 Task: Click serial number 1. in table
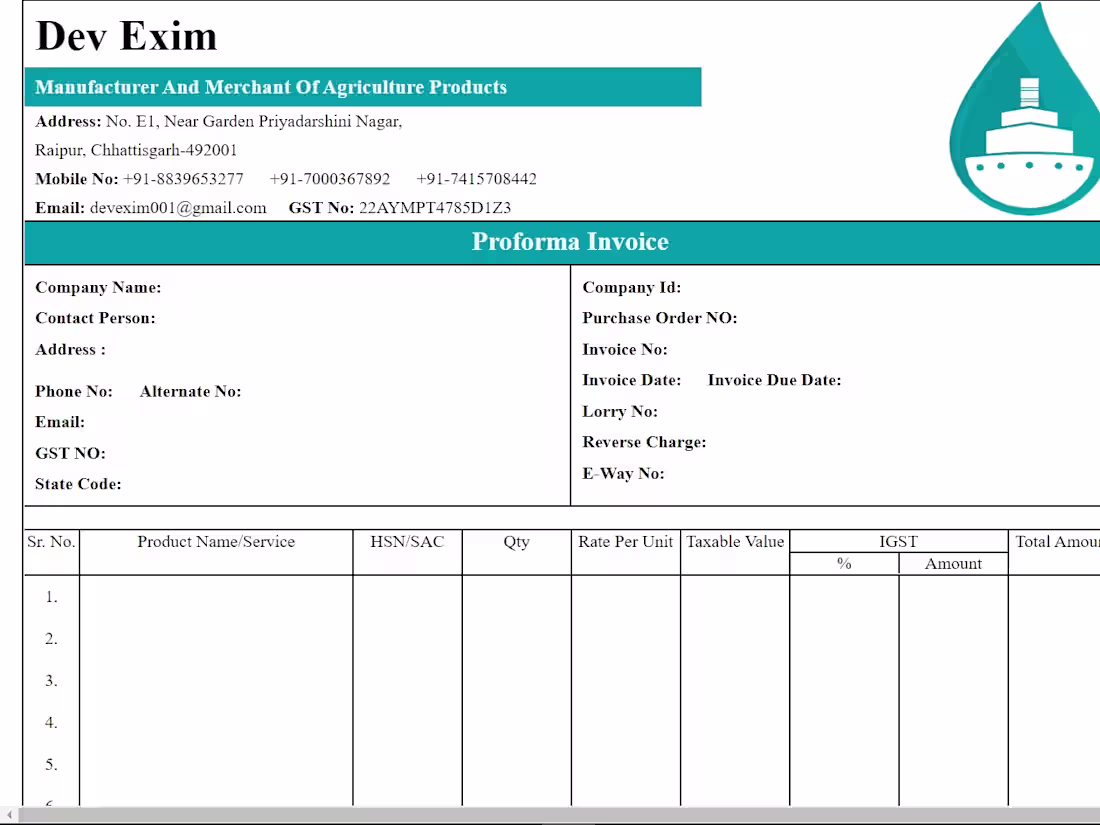click(51, 597)
